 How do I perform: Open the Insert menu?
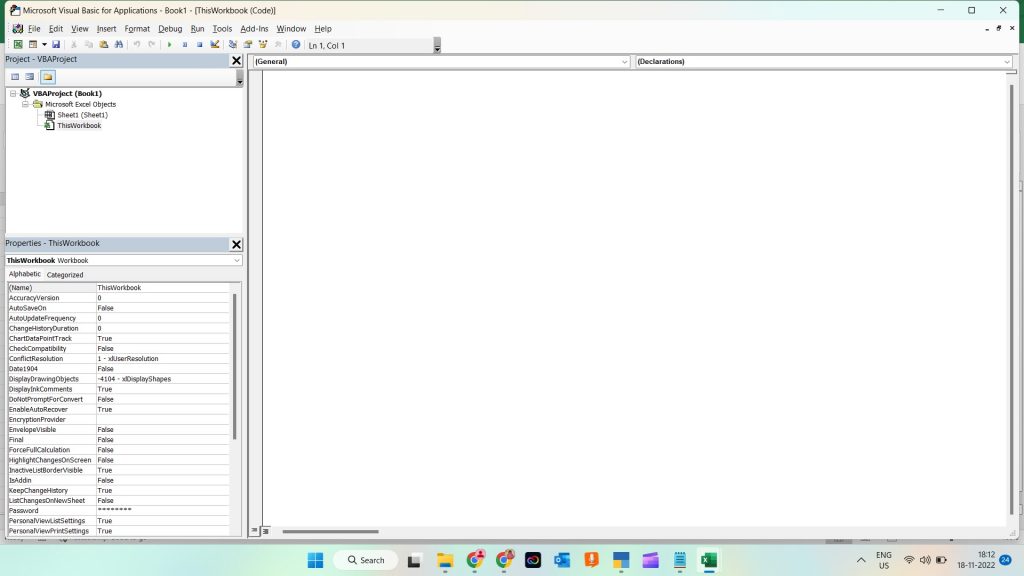tap(106, 29)
